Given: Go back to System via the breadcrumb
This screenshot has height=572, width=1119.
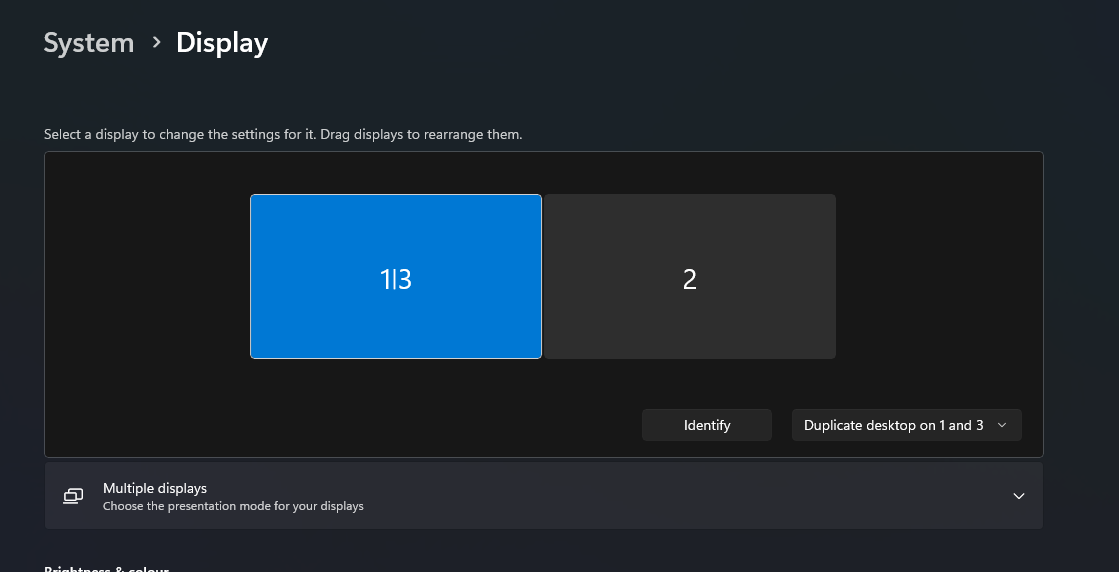Looking at the screenshot, I should coord(89,43).
